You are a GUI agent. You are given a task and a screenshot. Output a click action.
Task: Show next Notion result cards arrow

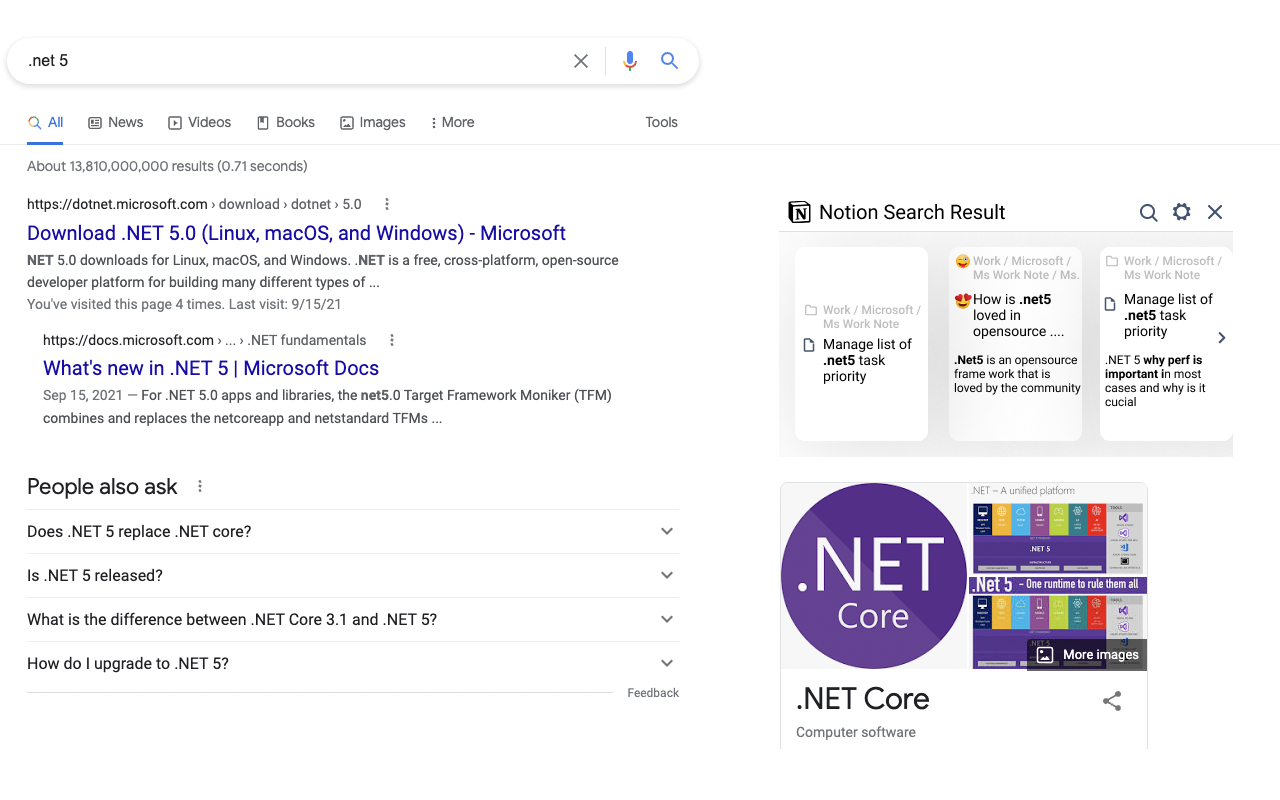pyautogui.click(x=1221, y=338)
